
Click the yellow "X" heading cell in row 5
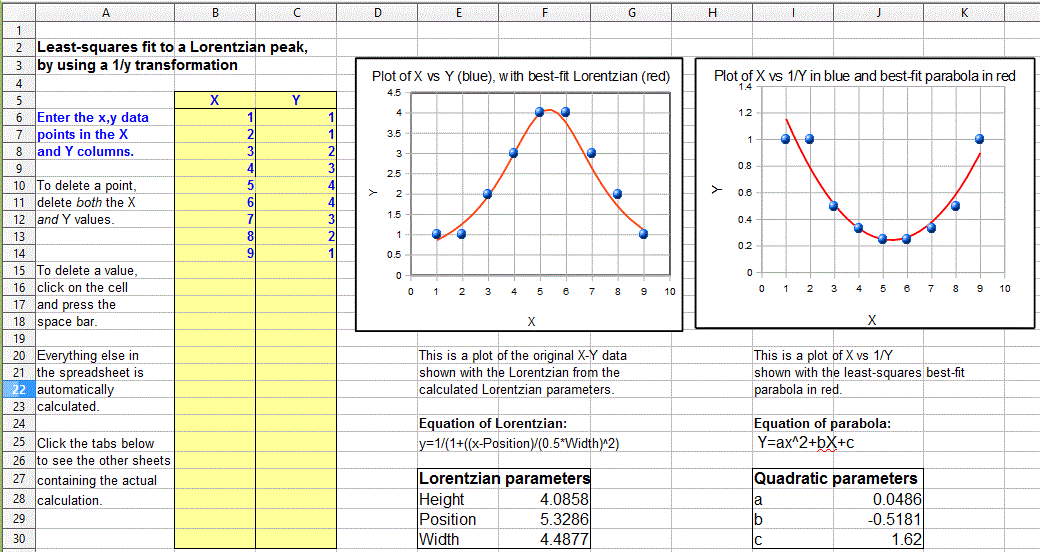click(x=215, y=100)
